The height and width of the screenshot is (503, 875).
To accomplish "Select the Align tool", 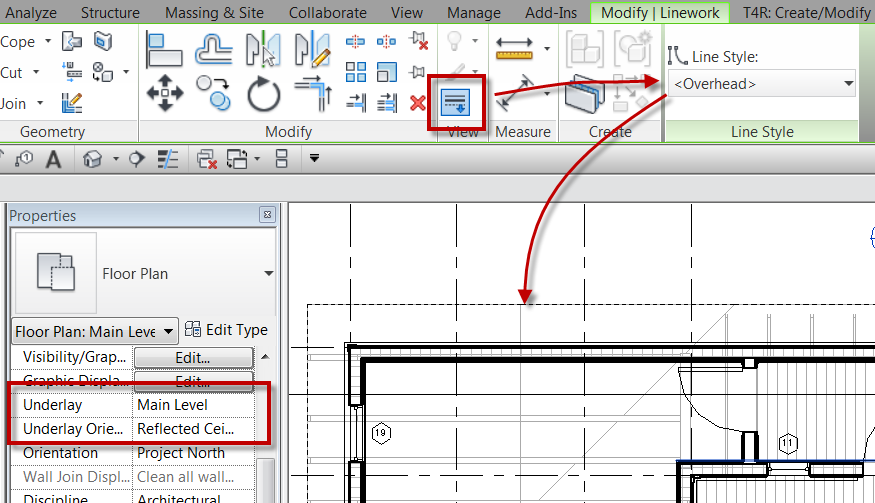I will tap(164, 49).
